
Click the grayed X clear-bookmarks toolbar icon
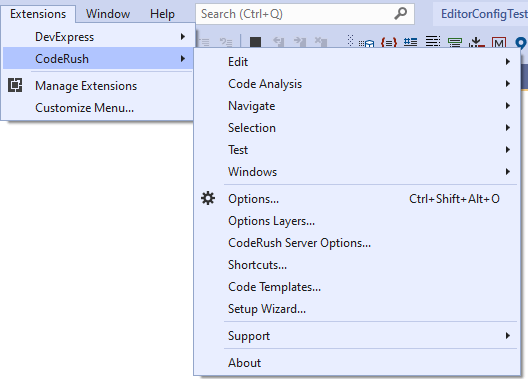(321, 42)
